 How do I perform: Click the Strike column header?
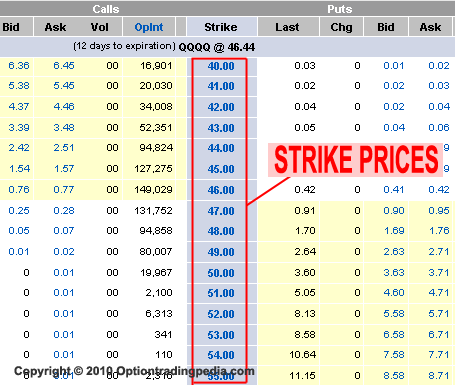click(x=221, y=27)
